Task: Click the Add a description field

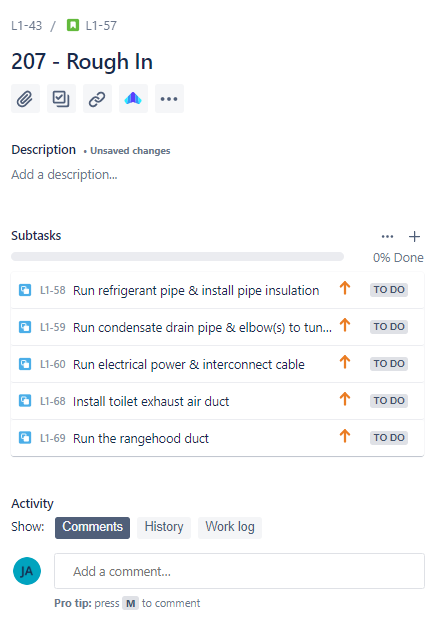Action: pyautogui.click(x=64, y=174)
